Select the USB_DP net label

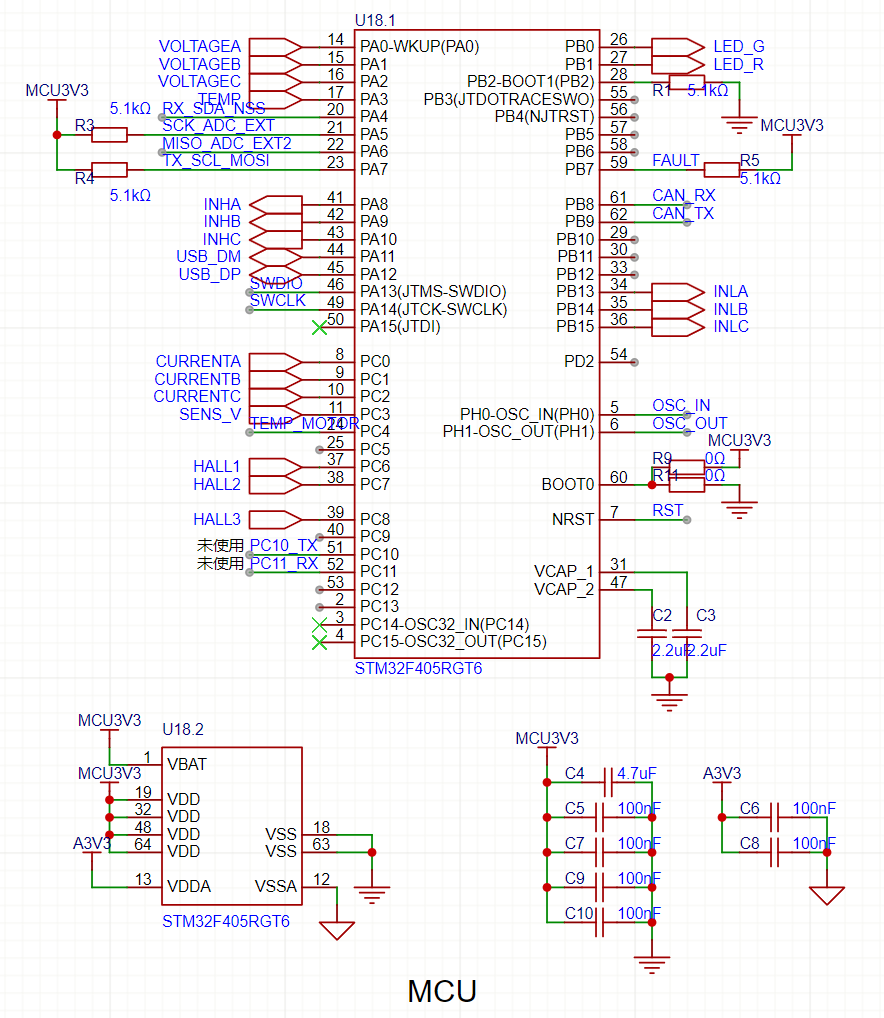pos(209,275)
